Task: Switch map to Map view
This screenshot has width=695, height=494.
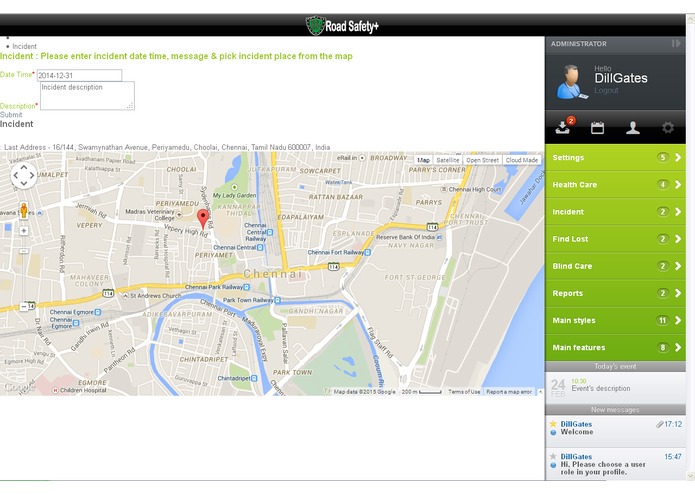Action: [x=423, y=160]
